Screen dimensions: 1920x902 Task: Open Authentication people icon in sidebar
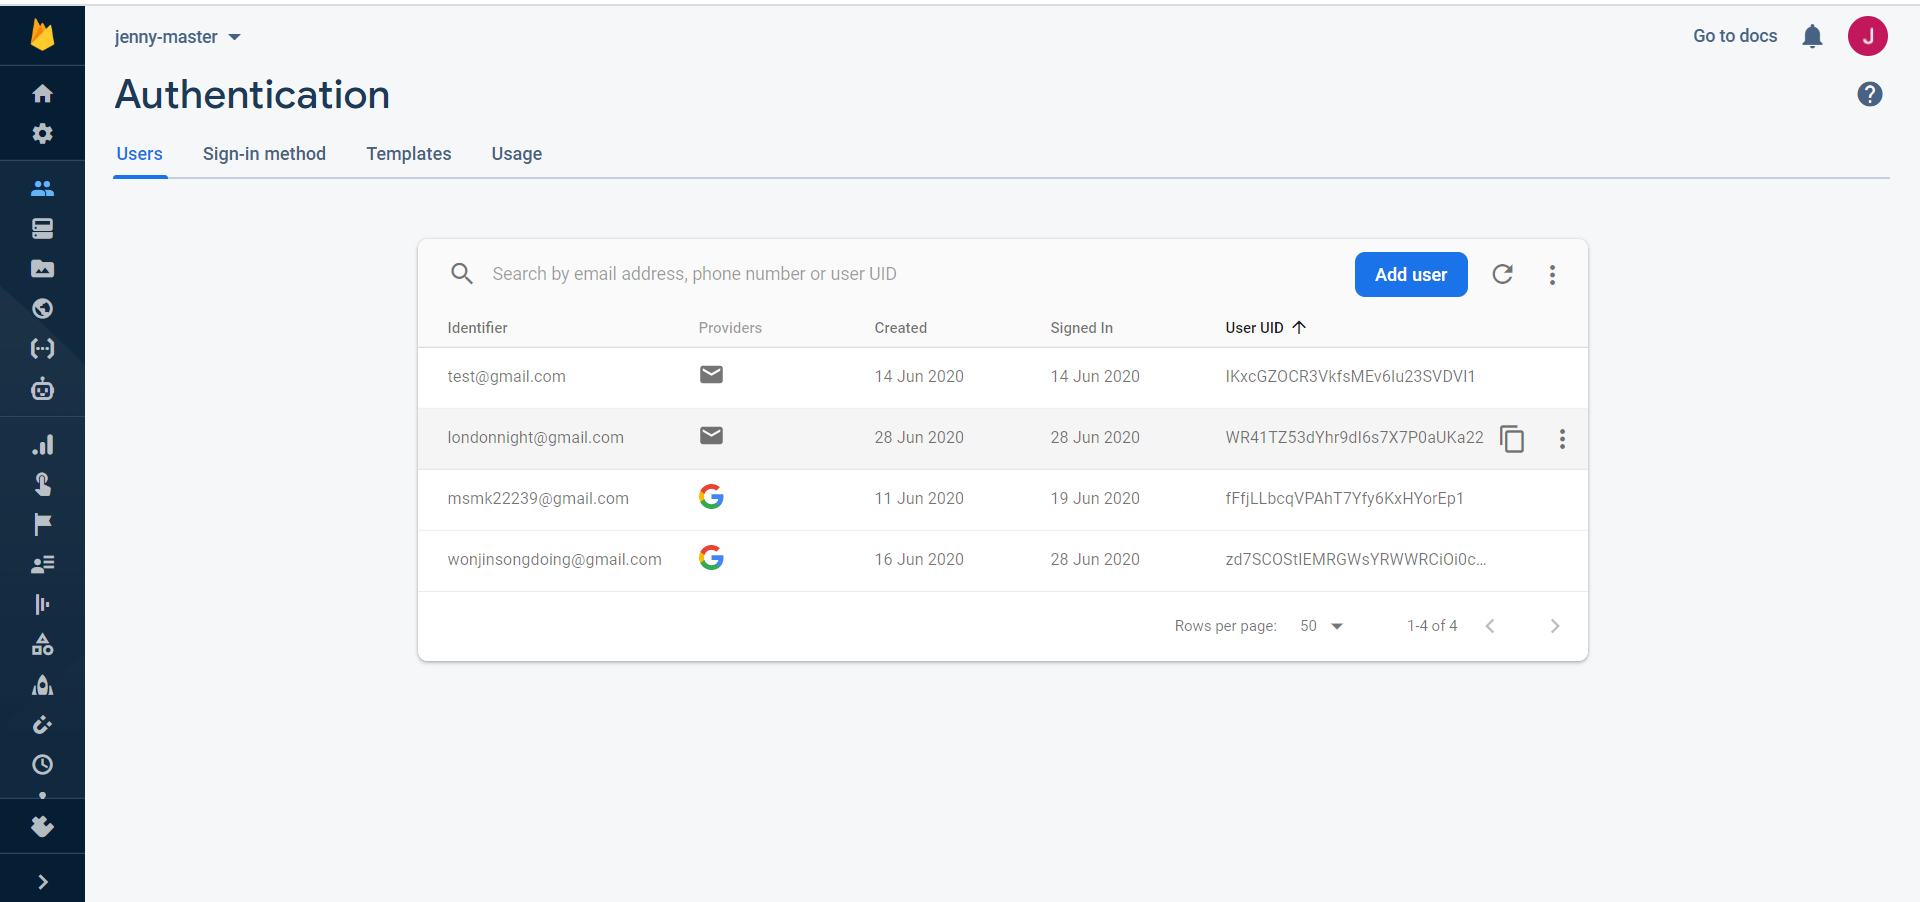[x=42, y=188]
